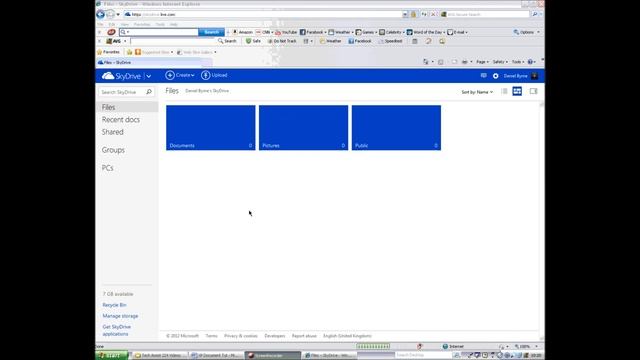This screenshot has width=640, height=360.
Task: Open Word of the Day toolbar dropdown
Action: point(426,32)
